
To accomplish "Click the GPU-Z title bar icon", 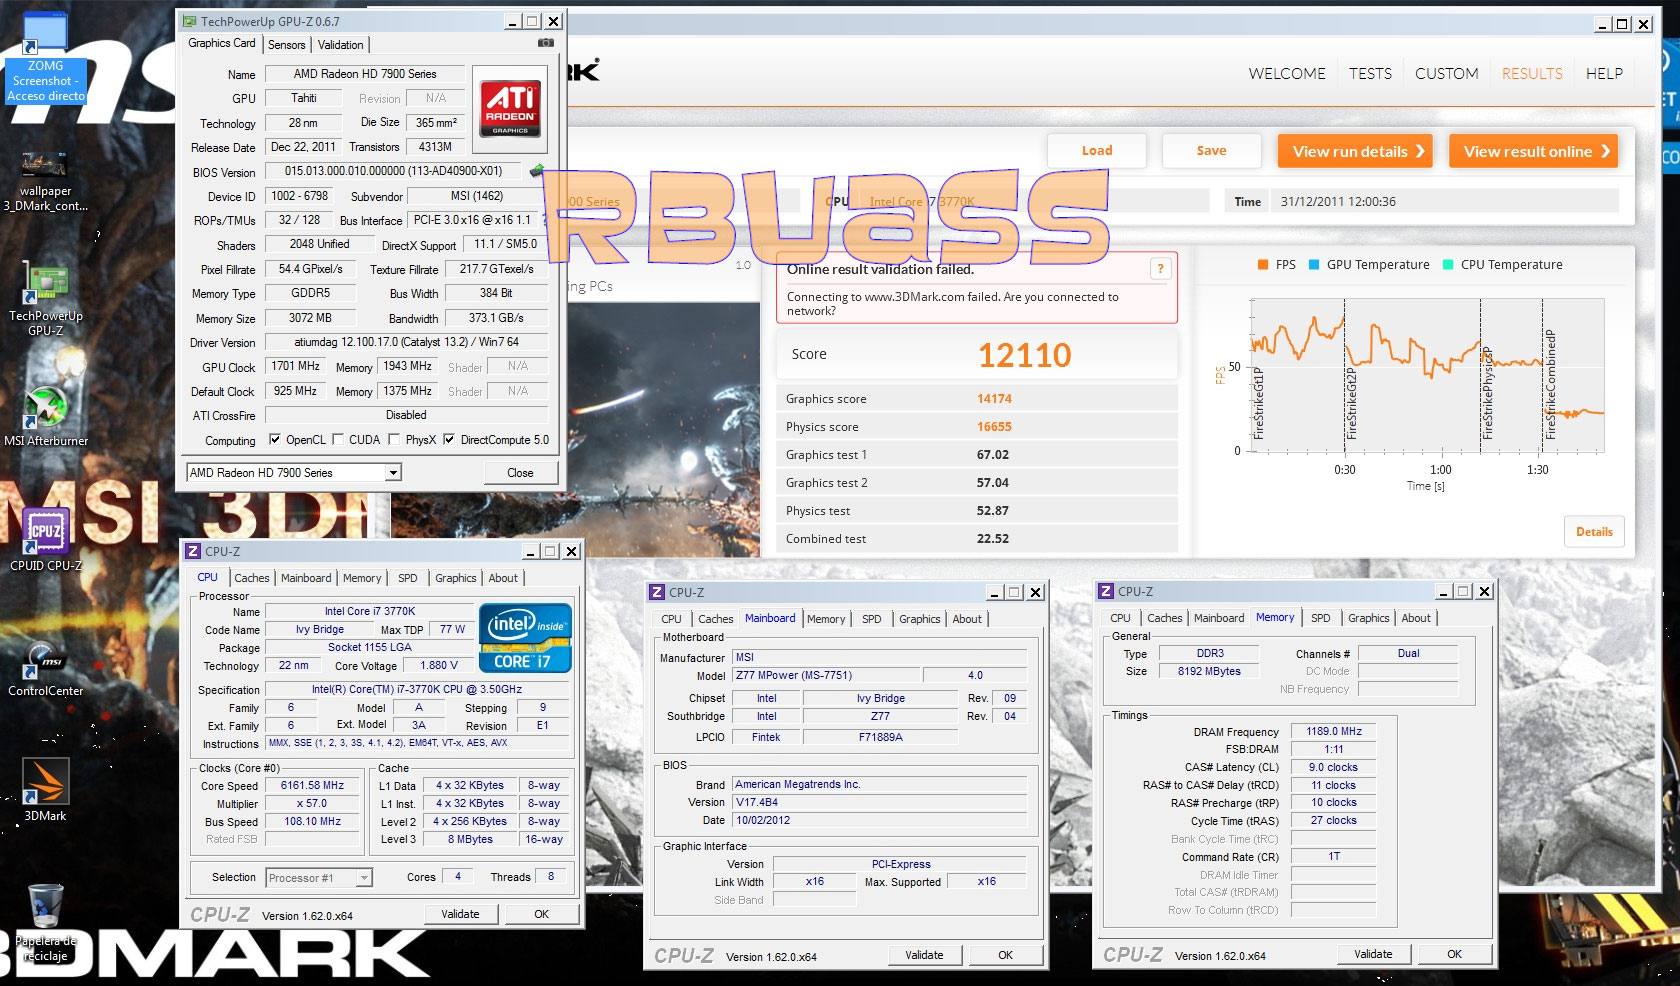I will point(189,21).
